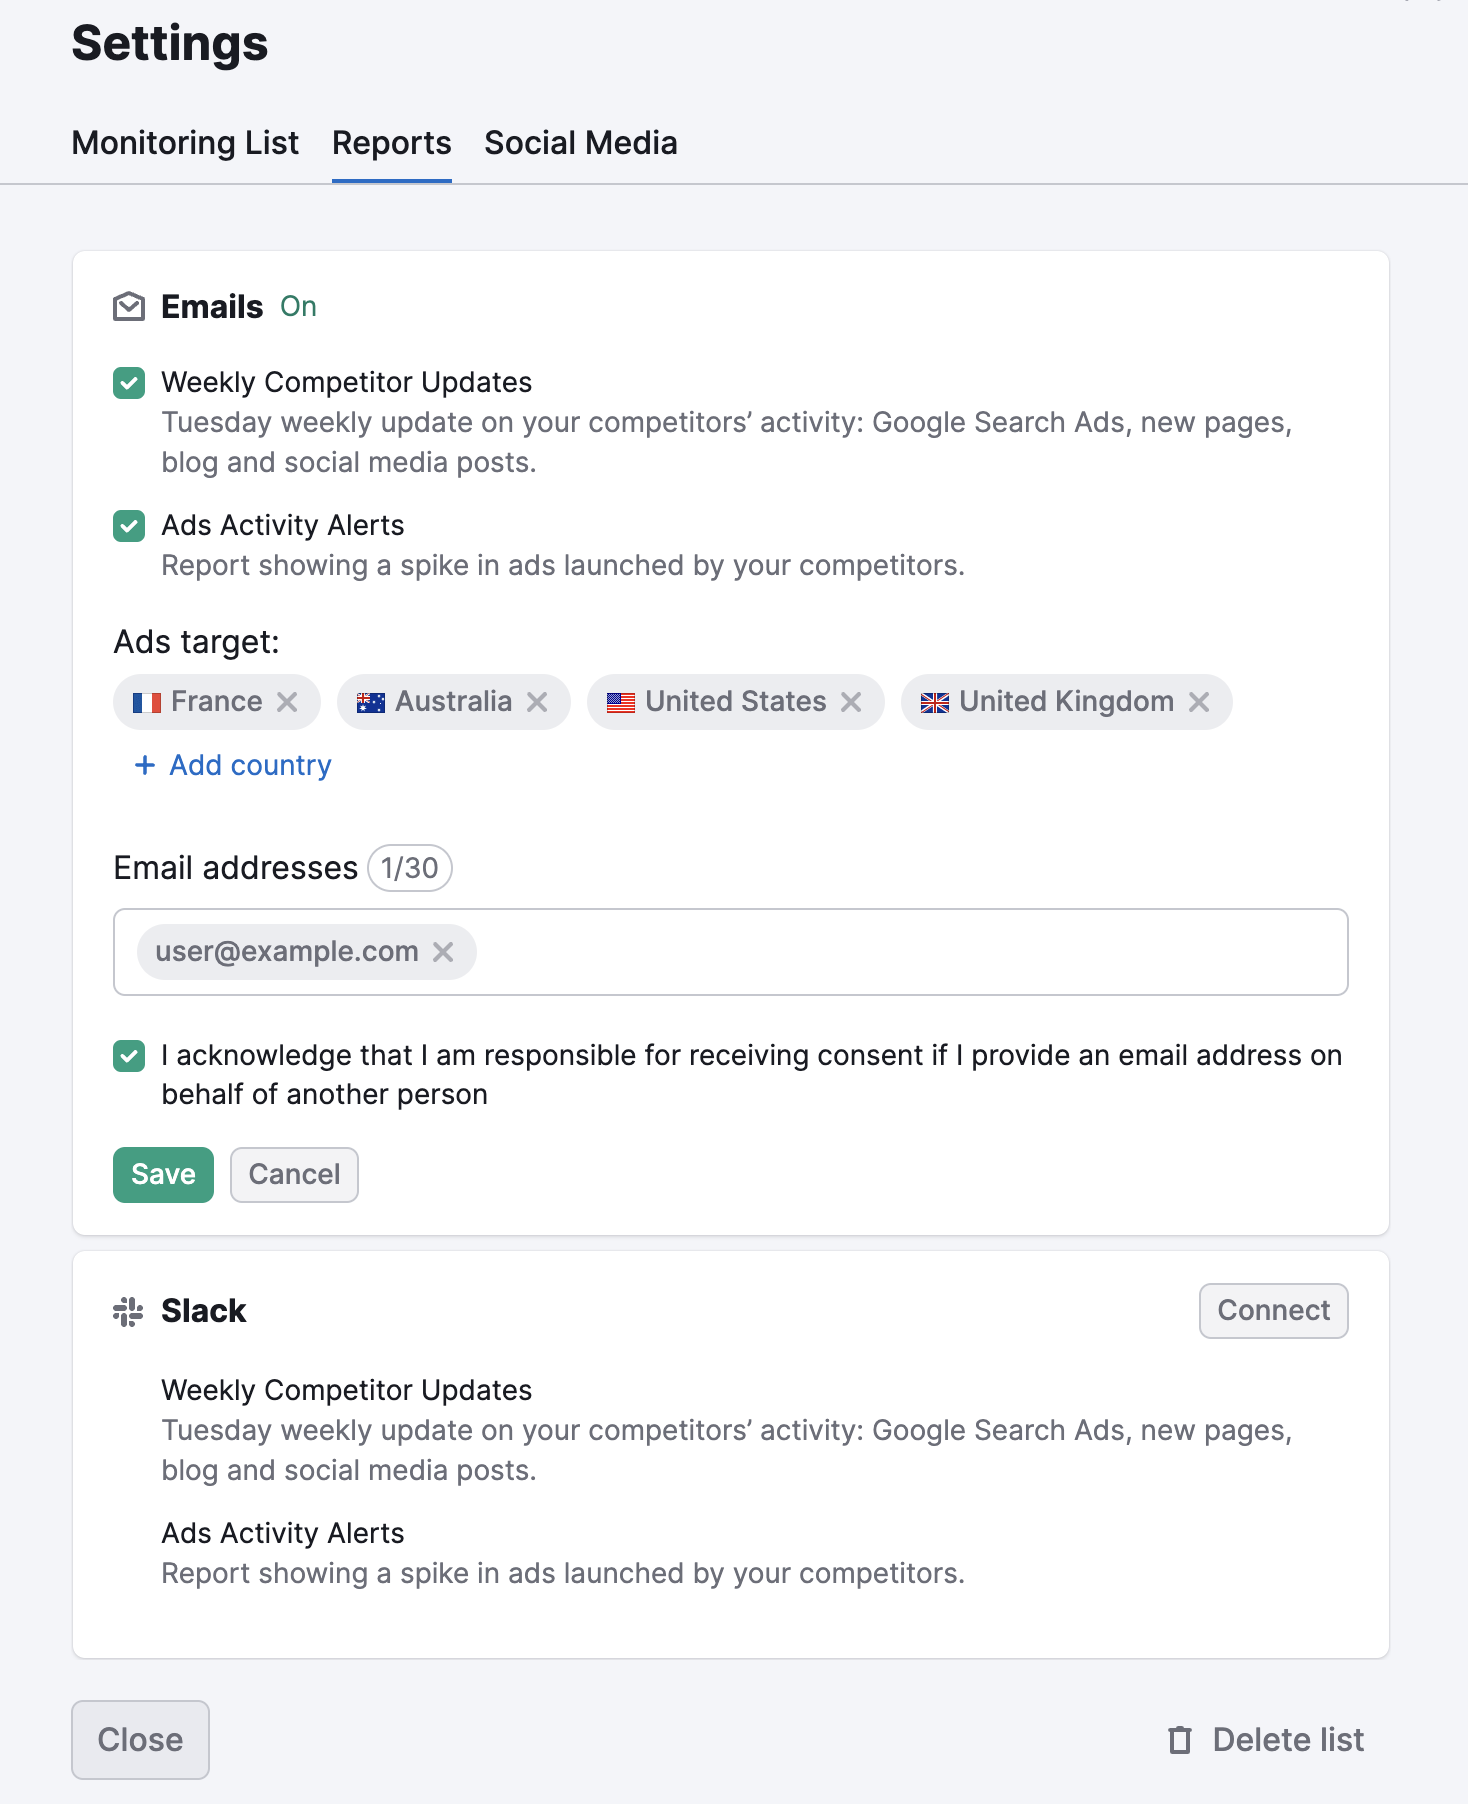The image size is (1468, 1804).
Task: Click inside the email addresses field
Action: 900,952
